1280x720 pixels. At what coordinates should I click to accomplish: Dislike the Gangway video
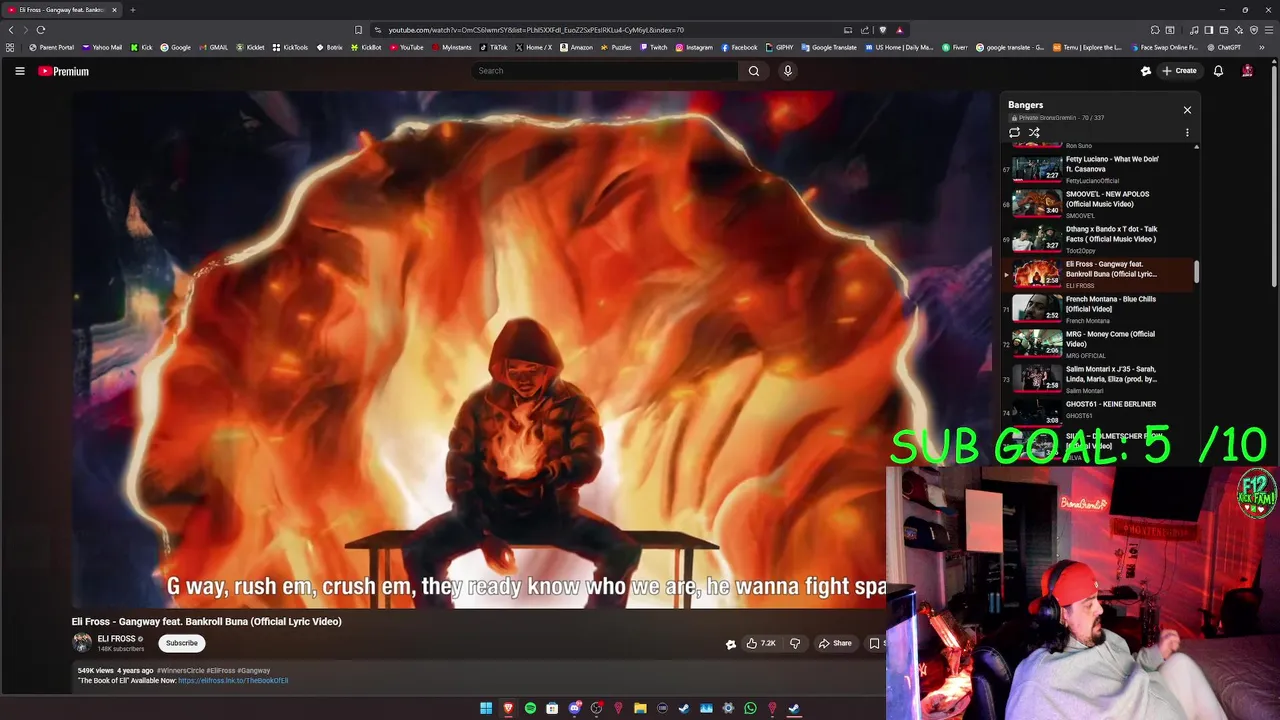795,643
